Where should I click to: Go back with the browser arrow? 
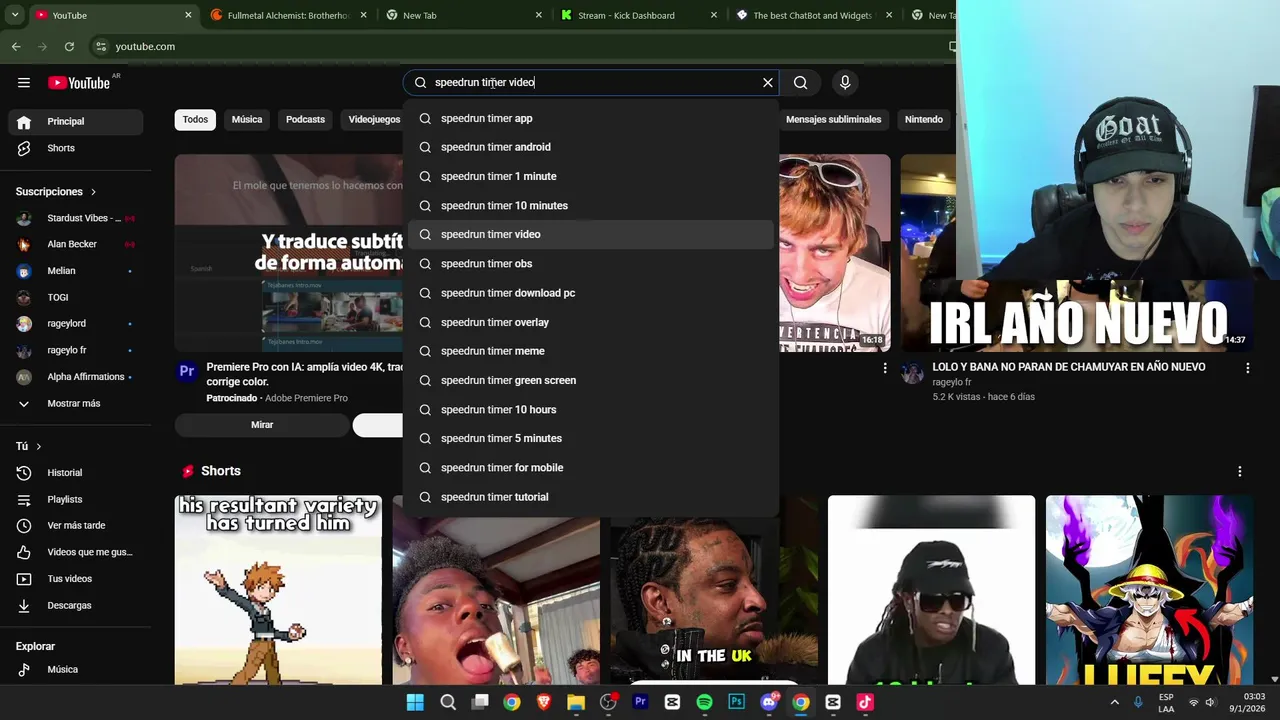point(16,46)
